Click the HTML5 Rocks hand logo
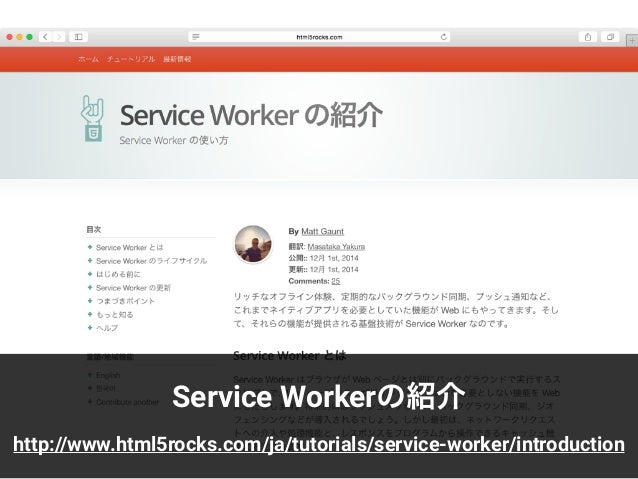This screenshot has height=479, width=638. (x=92, y=118)
